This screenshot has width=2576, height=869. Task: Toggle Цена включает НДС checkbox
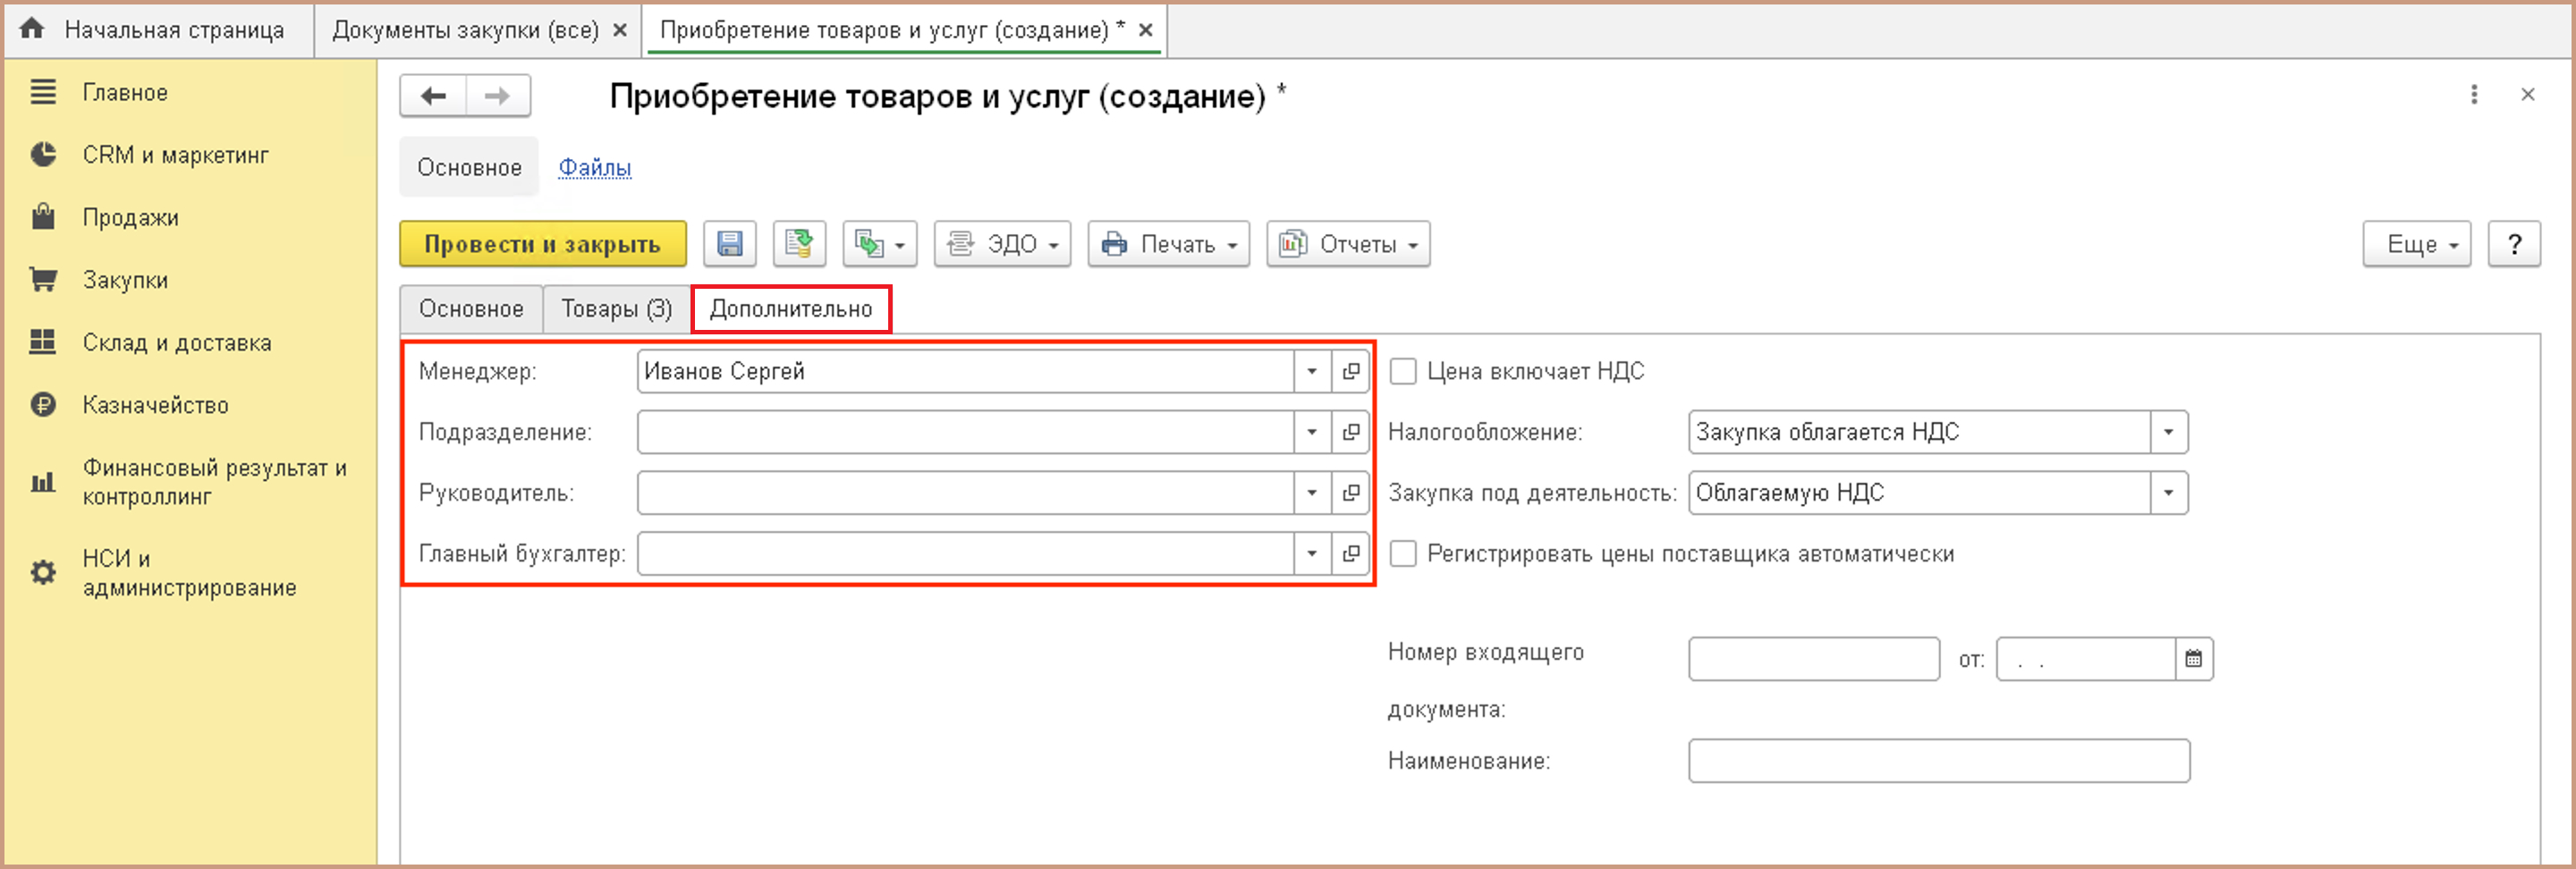point(1403,371)
